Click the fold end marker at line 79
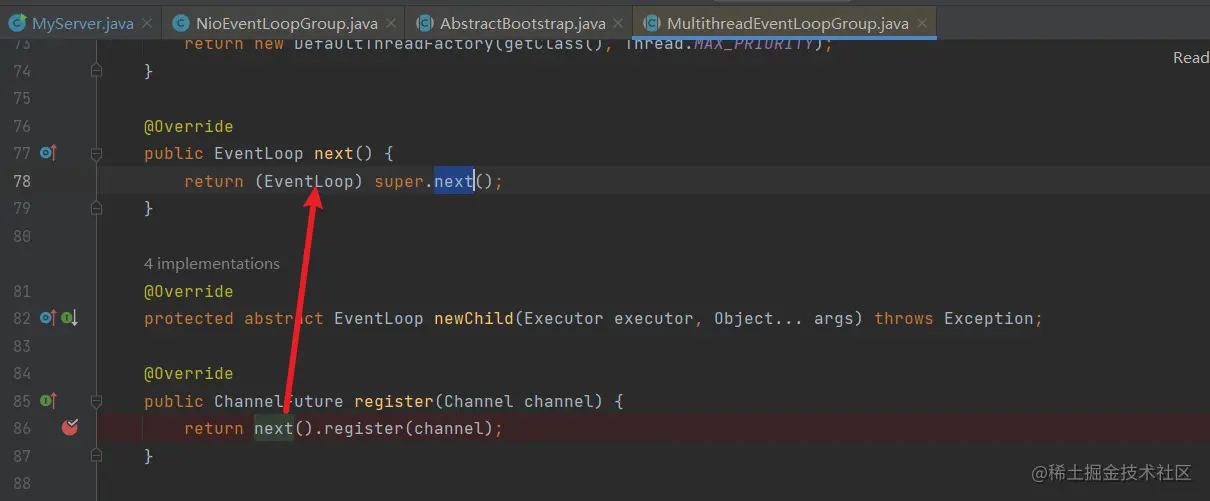 point(96,208)
